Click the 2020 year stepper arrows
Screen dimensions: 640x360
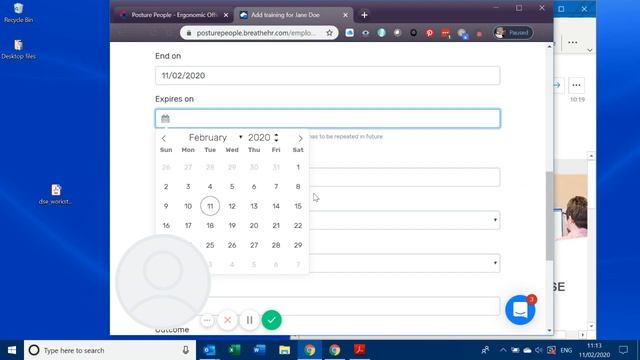[x=276, y=138]
